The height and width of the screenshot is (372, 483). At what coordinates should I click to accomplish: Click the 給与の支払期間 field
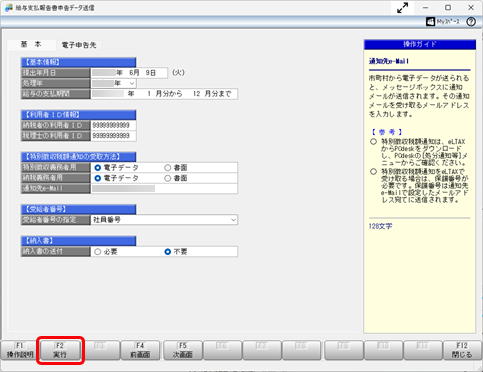pos(164,94)
